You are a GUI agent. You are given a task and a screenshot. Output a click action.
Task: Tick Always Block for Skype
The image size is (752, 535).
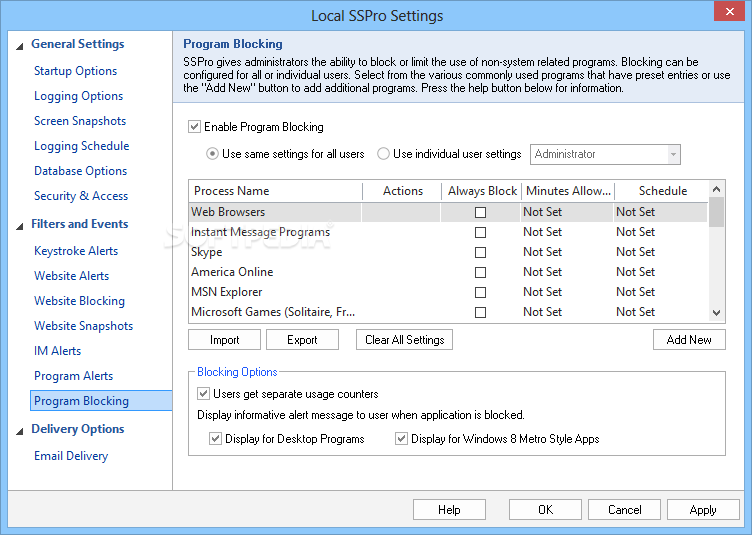tap(480, 252)
